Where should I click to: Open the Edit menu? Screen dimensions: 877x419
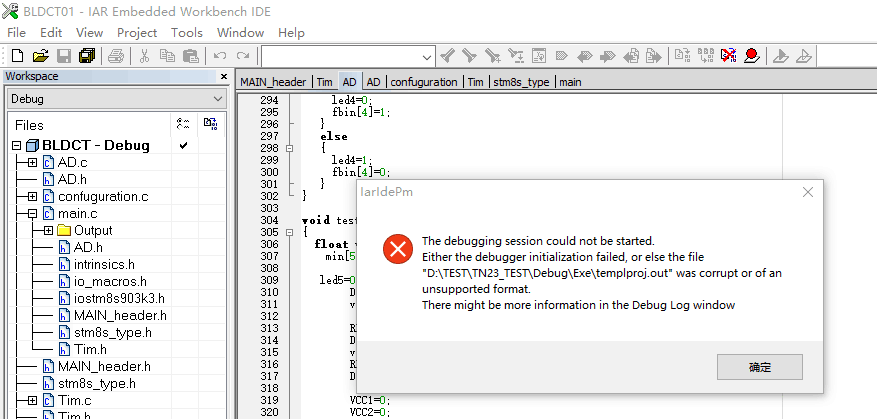tap(51, 32)
